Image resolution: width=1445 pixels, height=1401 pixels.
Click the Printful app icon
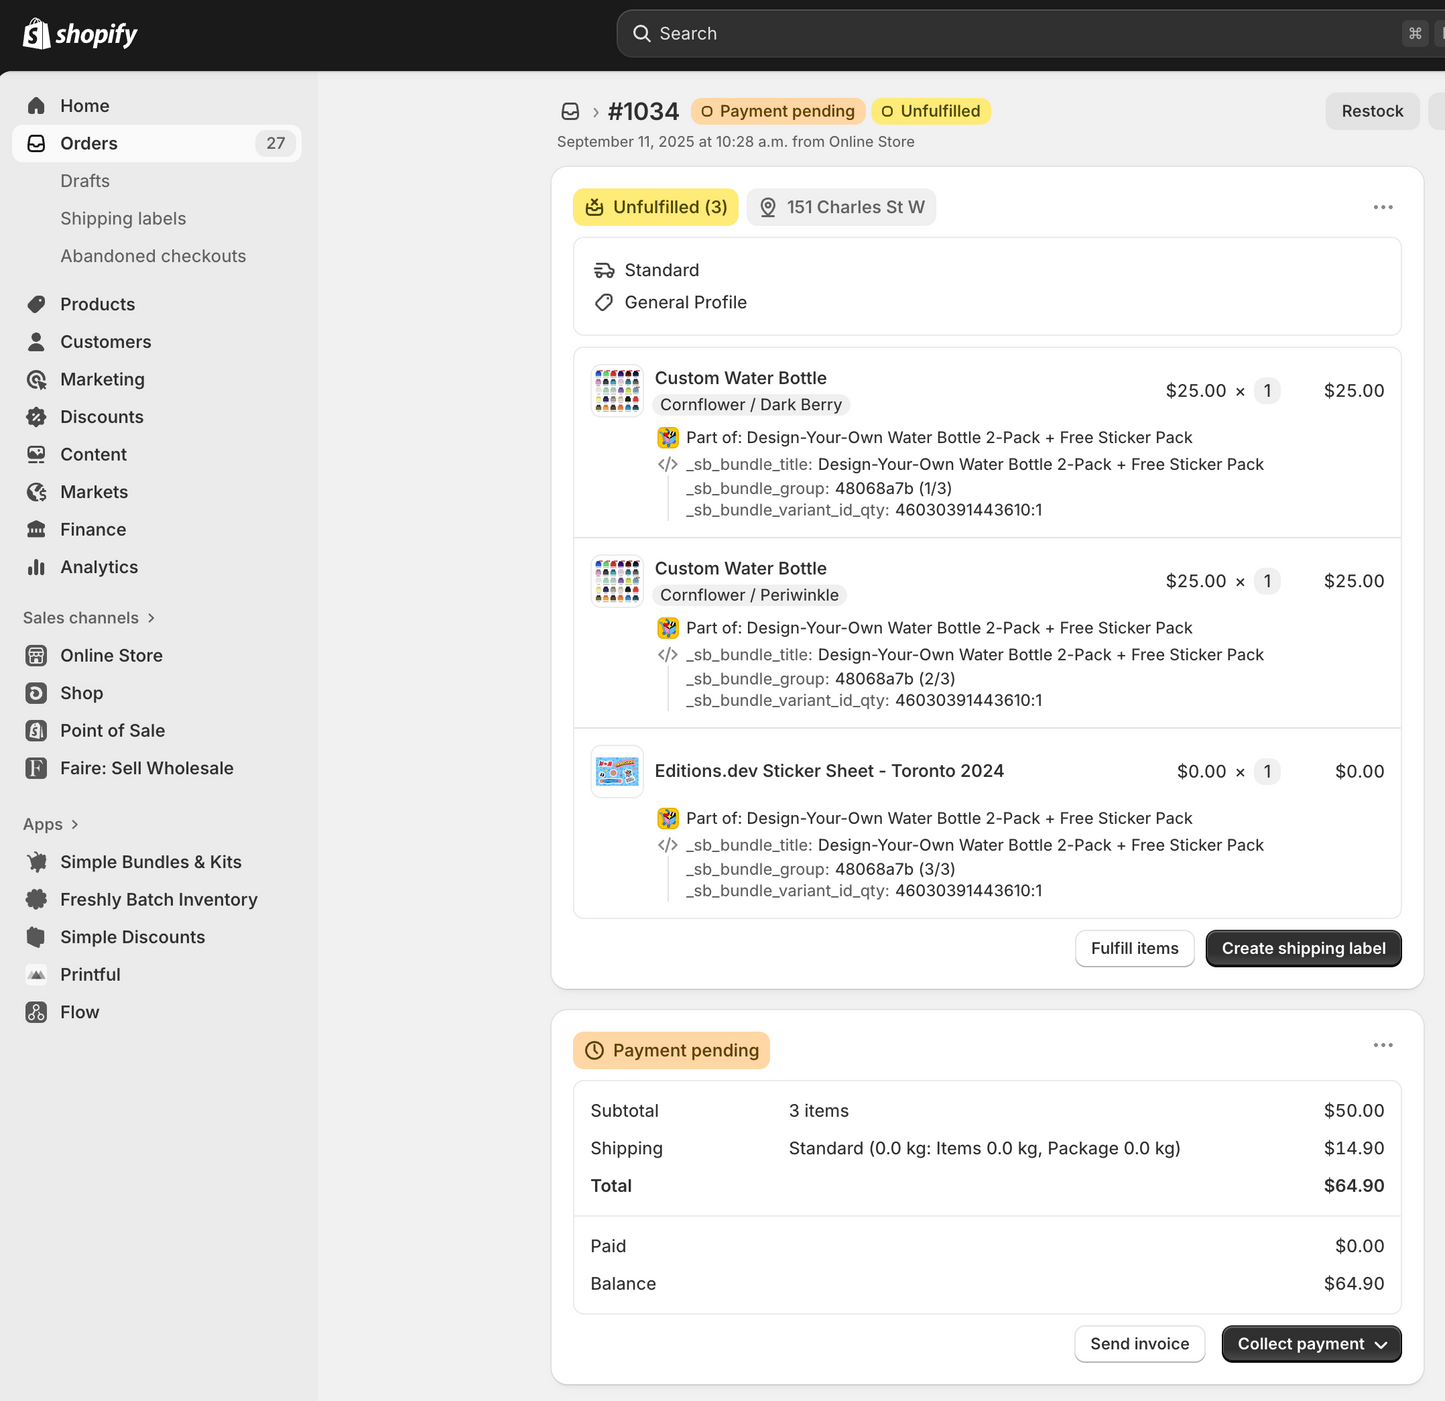(x=37, y=974)
